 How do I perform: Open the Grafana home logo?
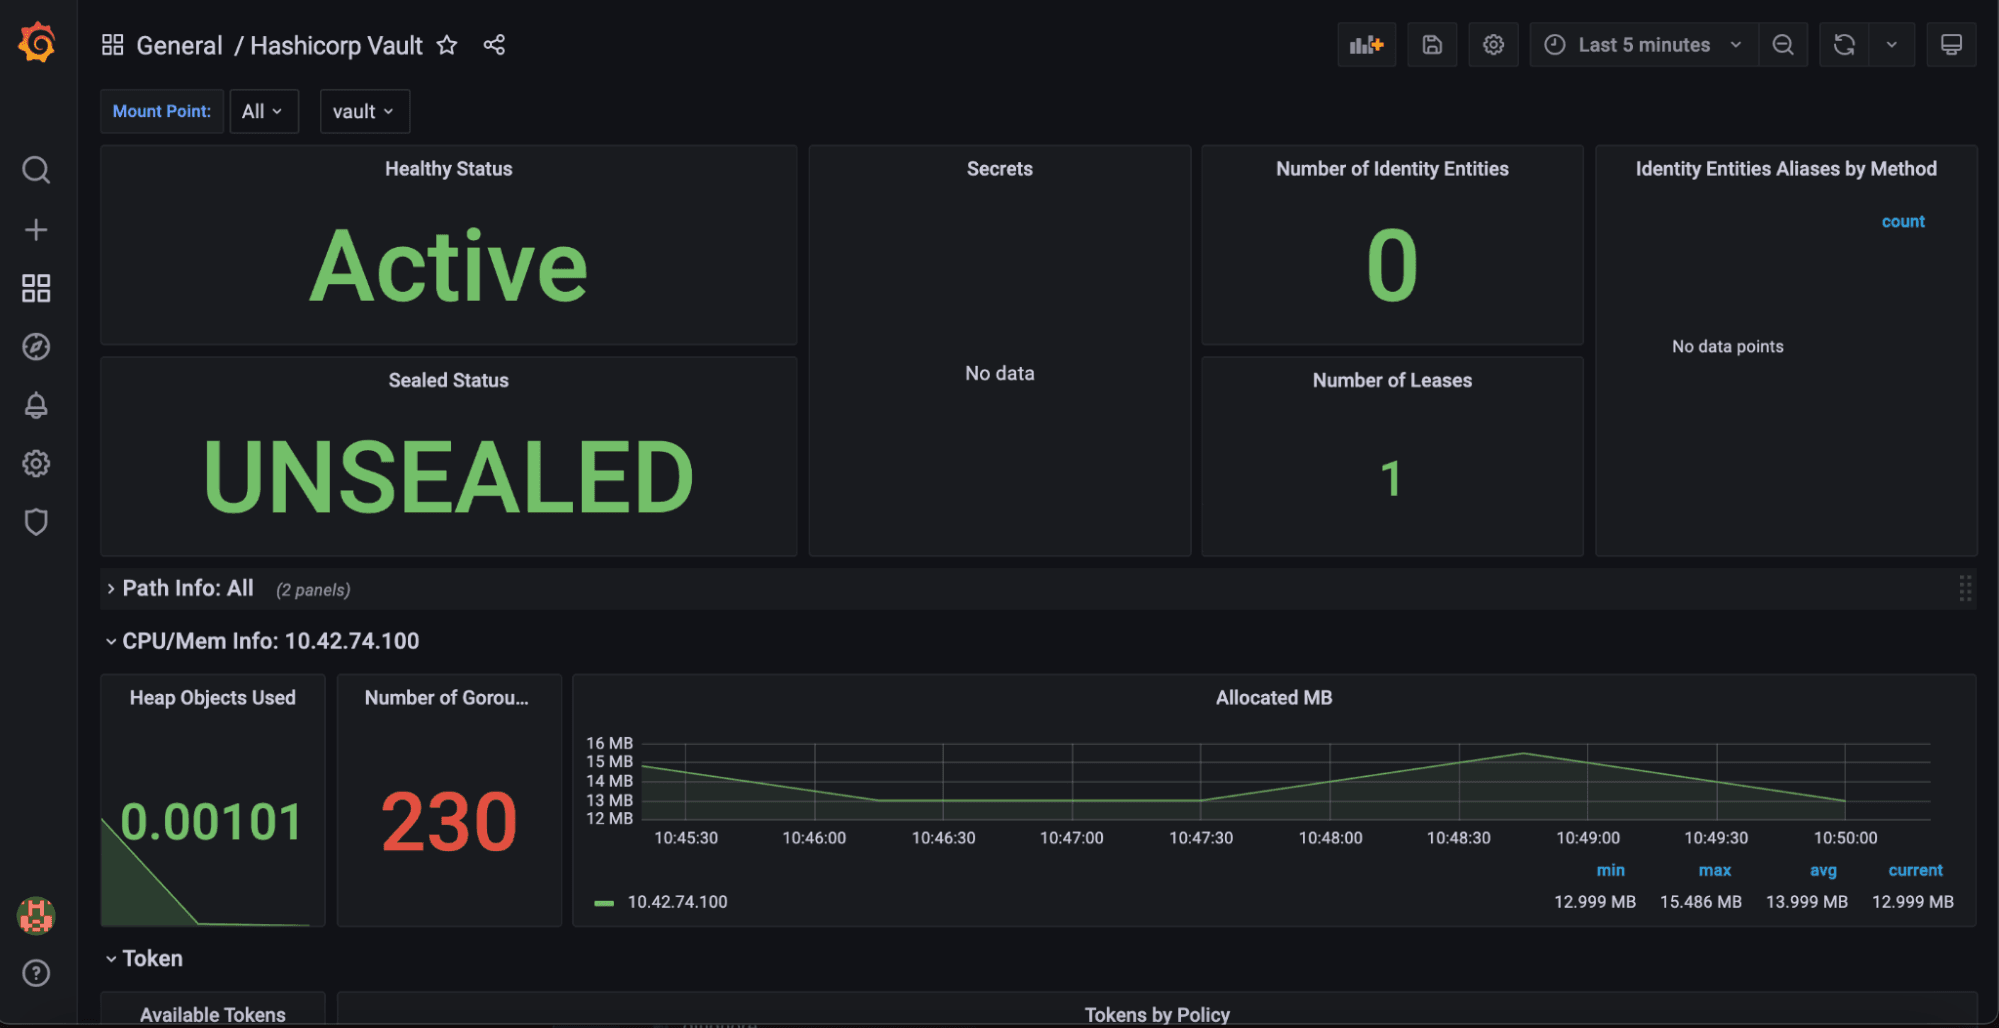(37, 43)
